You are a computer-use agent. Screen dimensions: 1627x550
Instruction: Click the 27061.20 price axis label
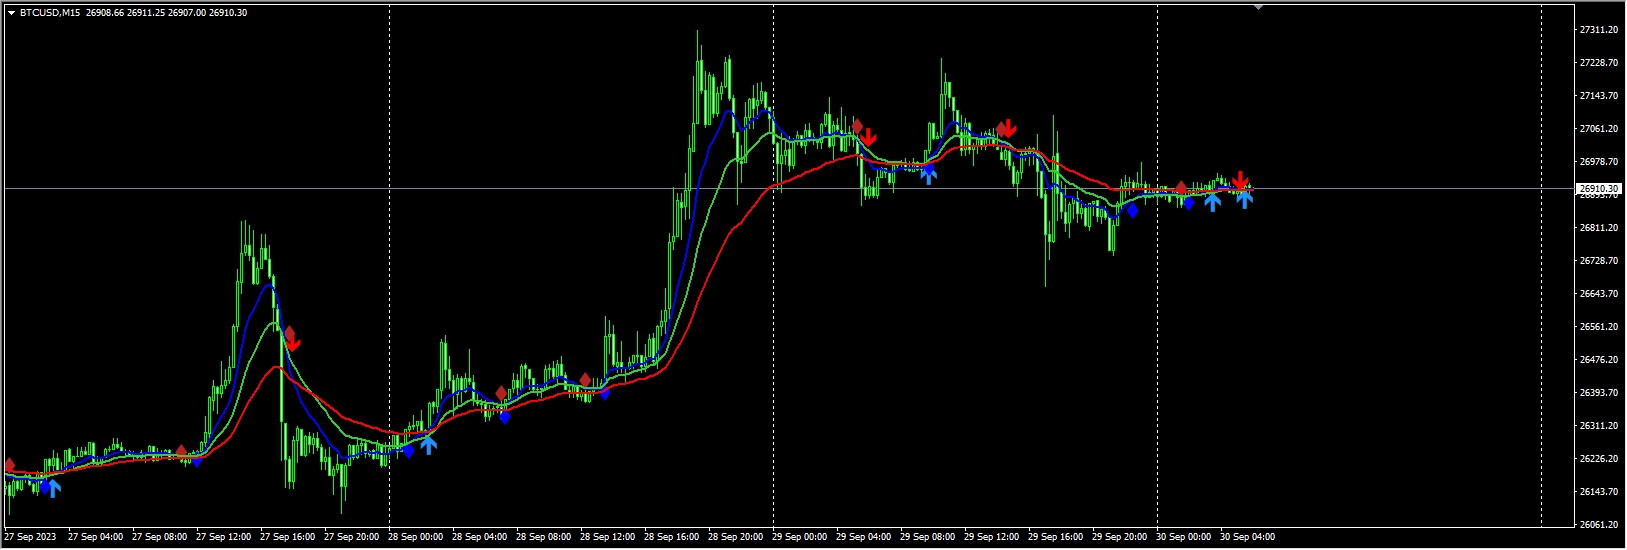pos(1598,129)
